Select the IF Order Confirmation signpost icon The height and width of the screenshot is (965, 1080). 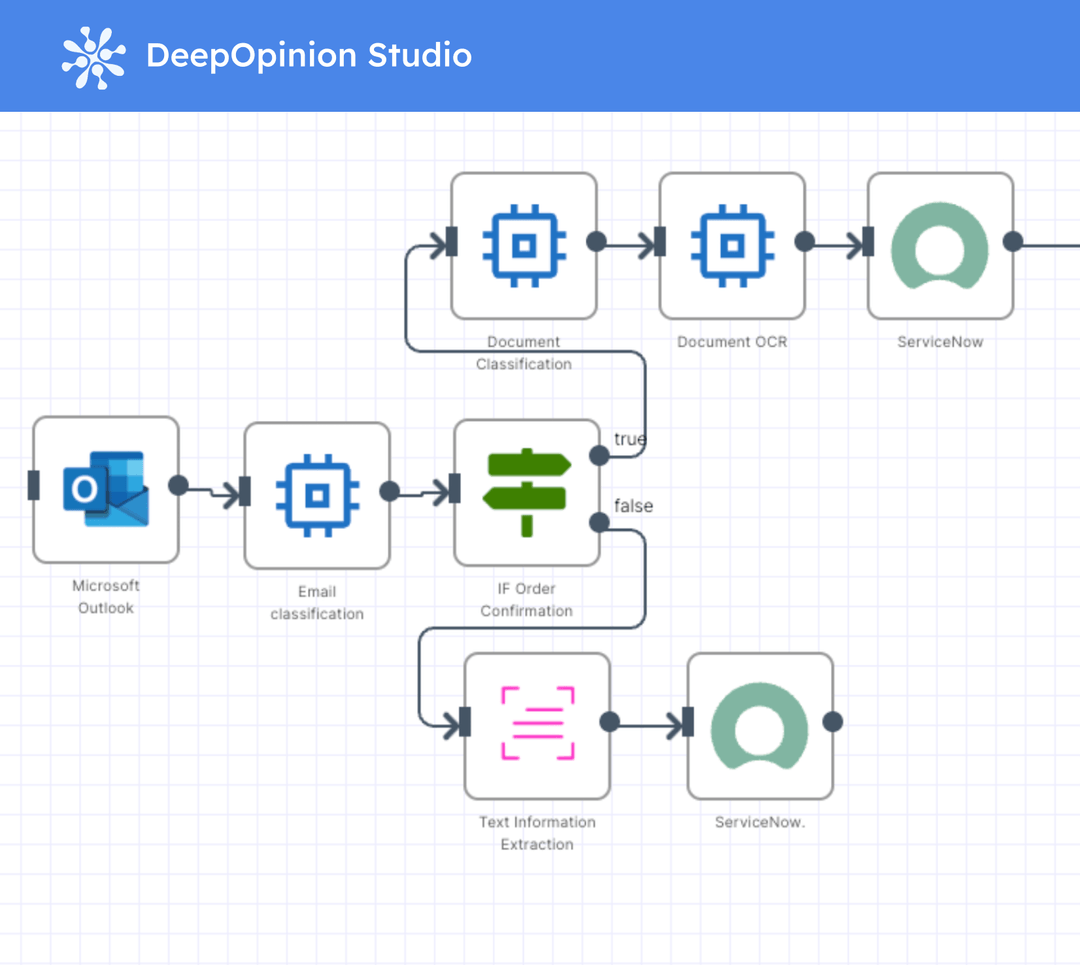526,492
